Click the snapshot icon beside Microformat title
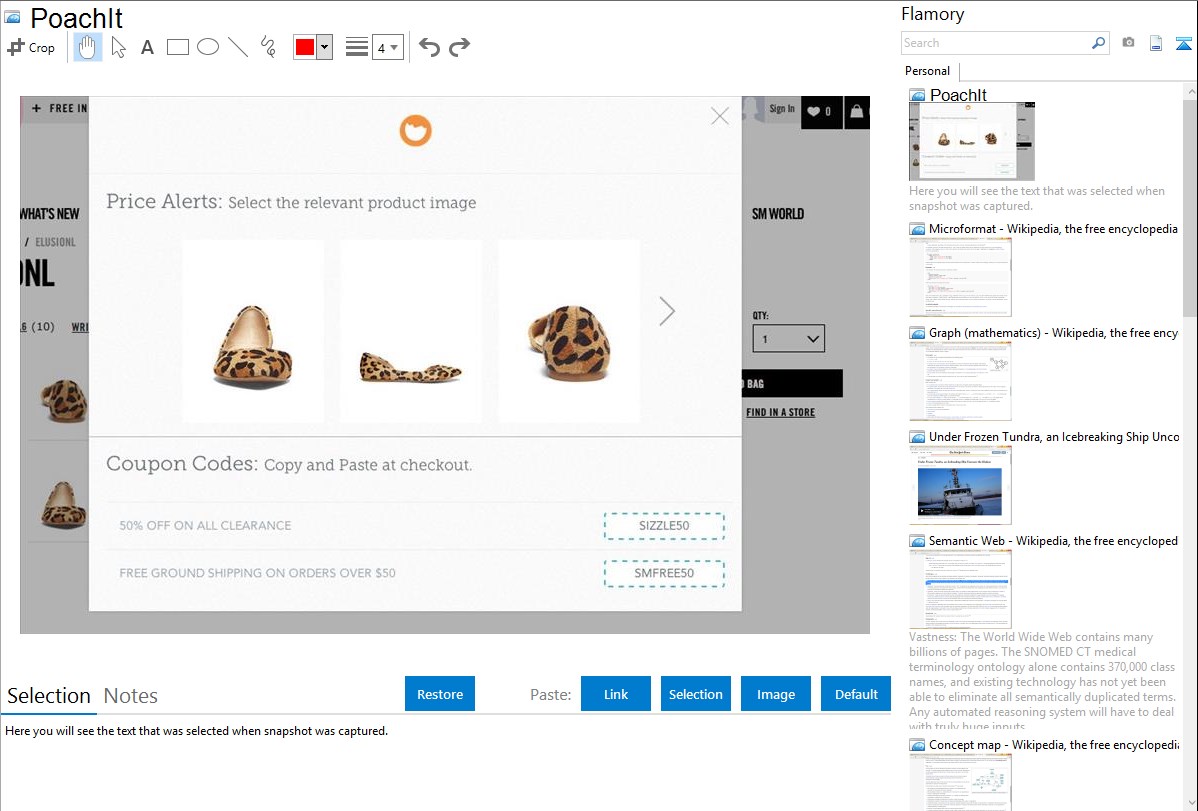Screen dimensions: 1198x811 [x=917, y=229]
